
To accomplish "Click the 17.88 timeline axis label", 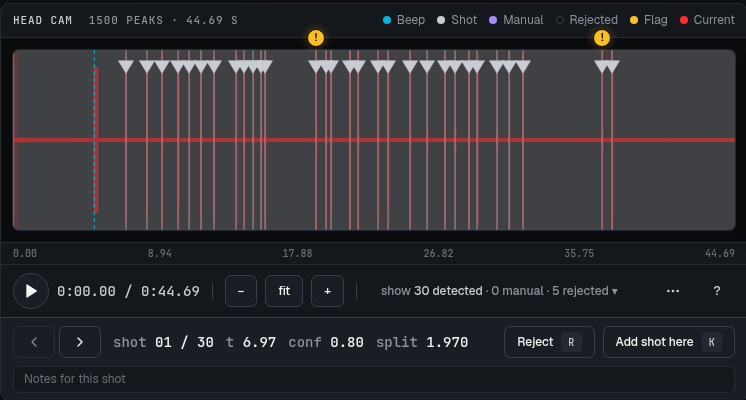I will tap(297, 254).
